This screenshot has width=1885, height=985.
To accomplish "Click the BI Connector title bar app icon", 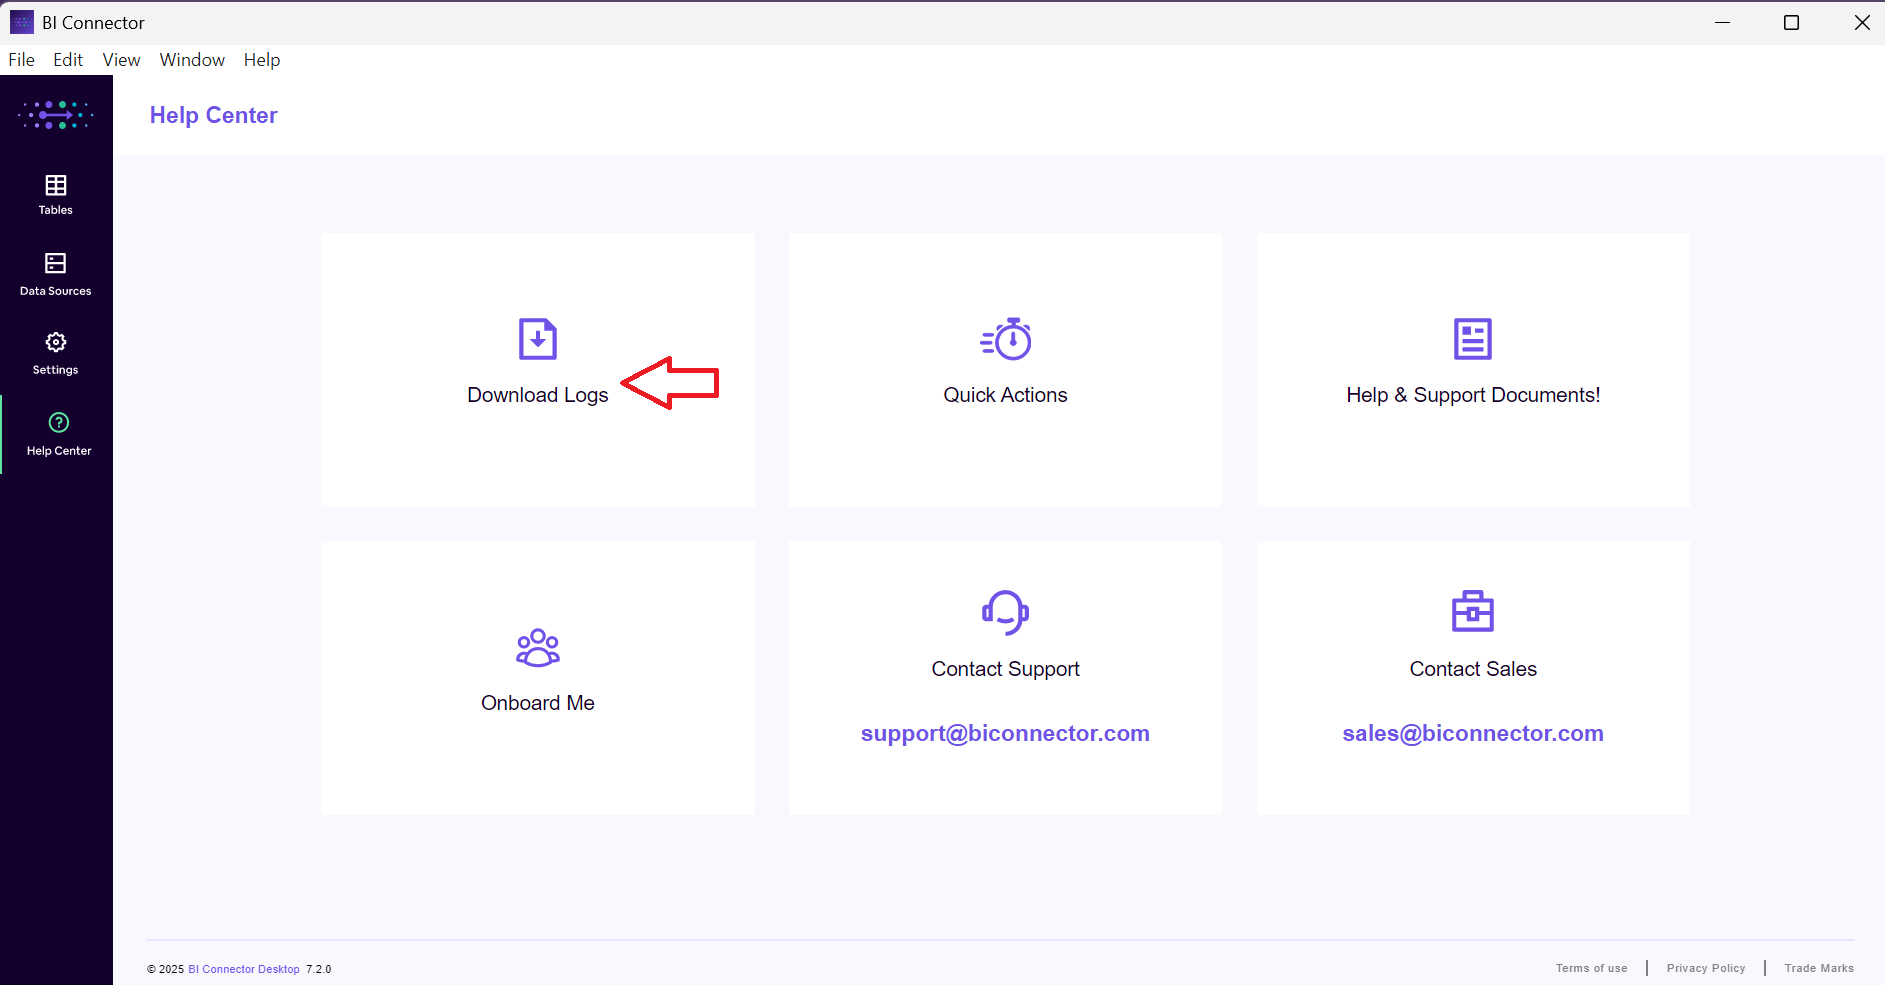I will tap(22, 22).
